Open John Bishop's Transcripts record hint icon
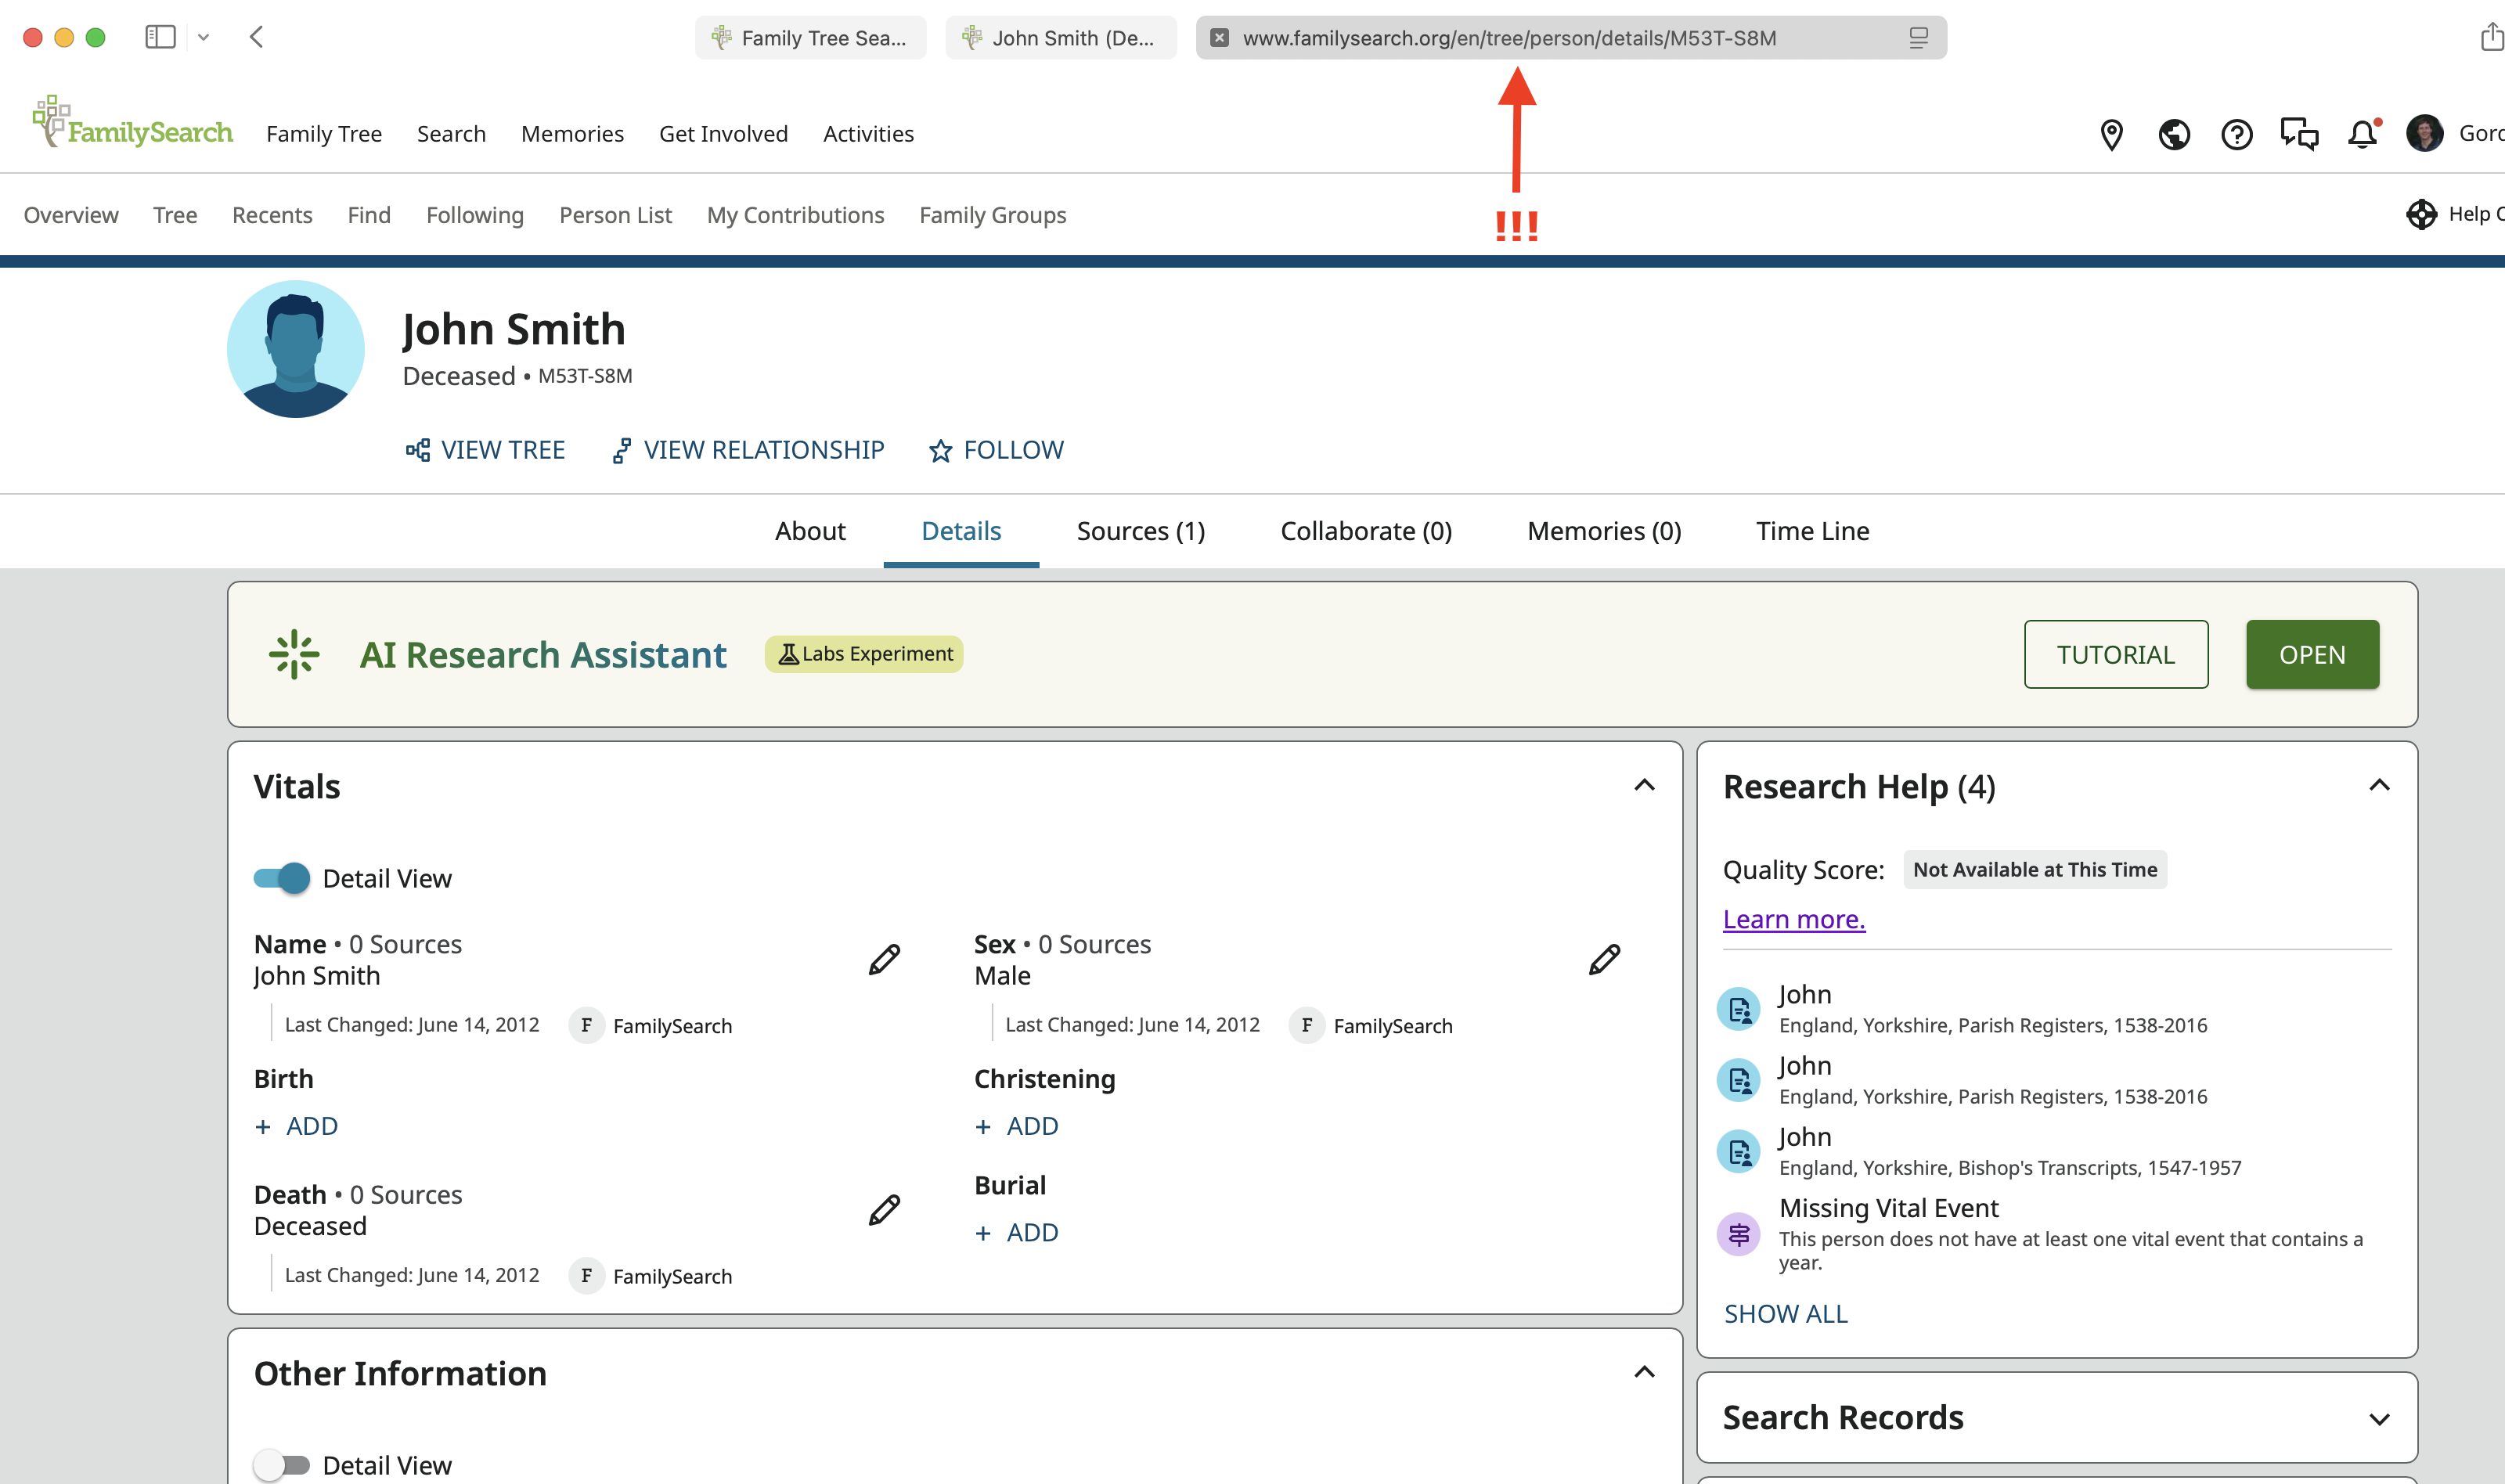Viewport: 2505px width, 1484px height. (1739, 1151)
